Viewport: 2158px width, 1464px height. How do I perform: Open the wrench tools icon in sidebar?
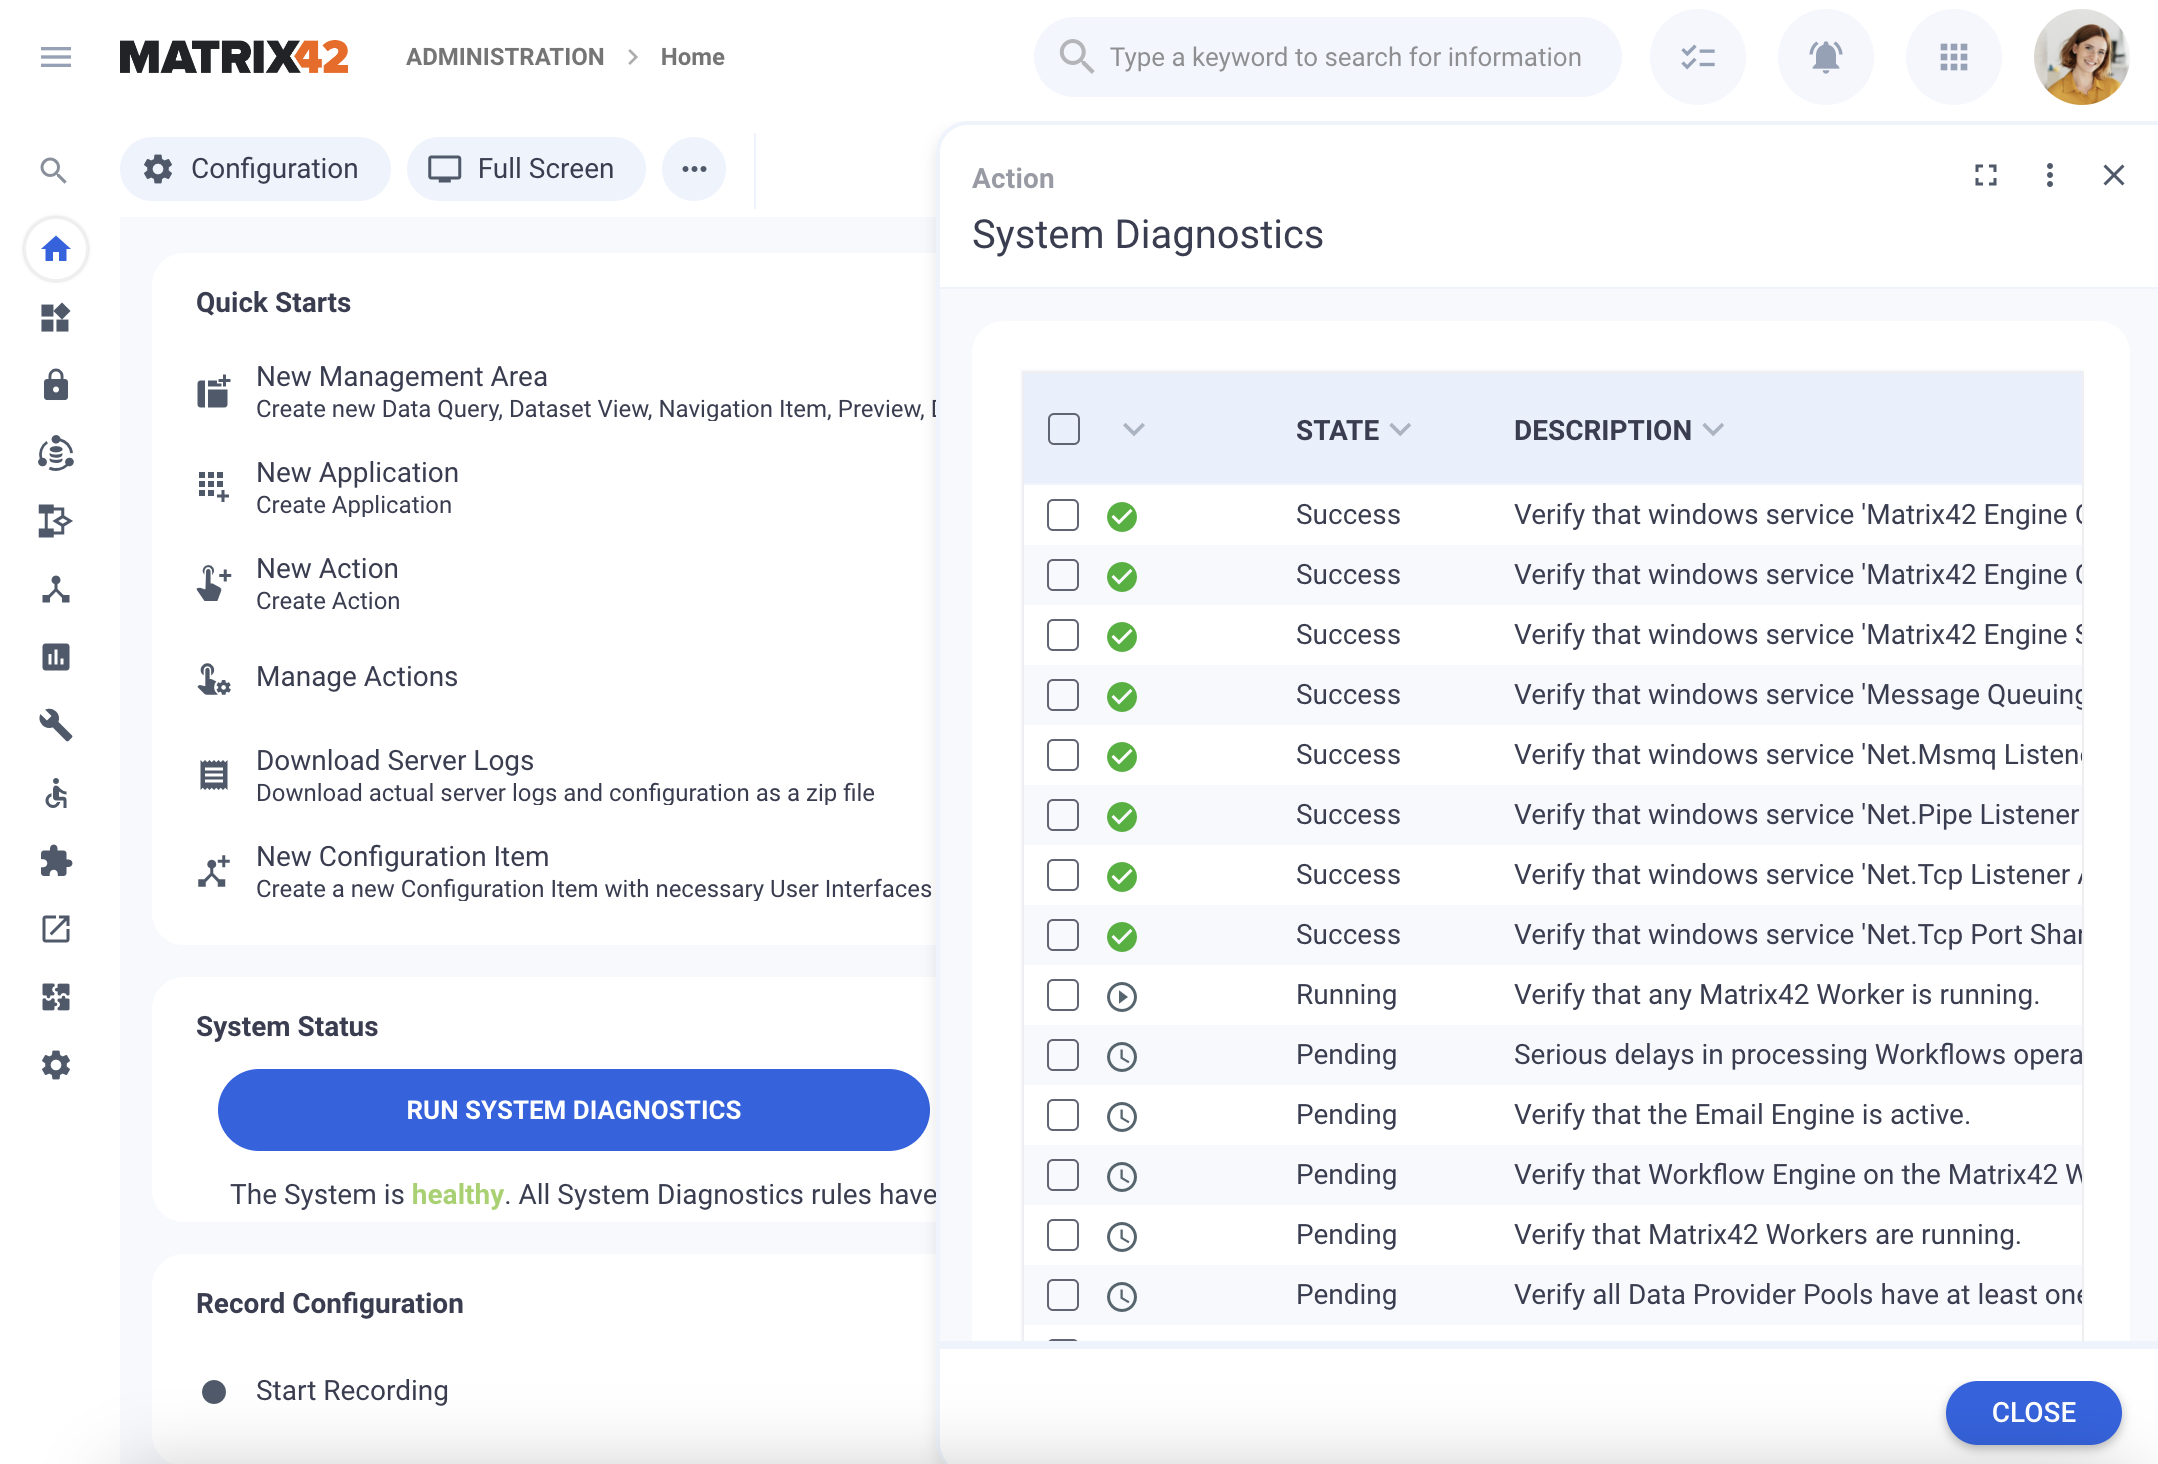click(56, 724)
